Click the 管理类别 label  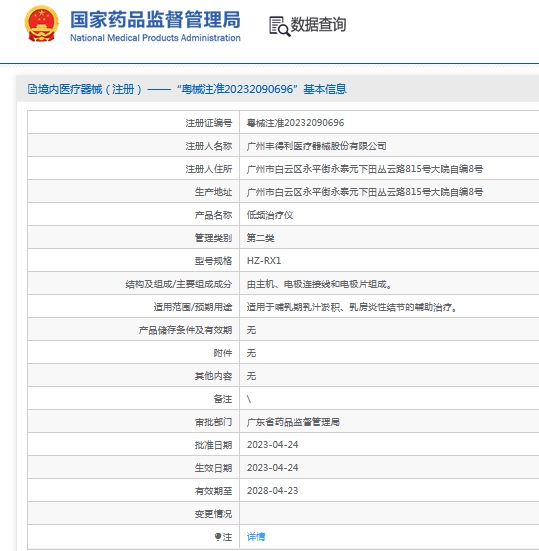coord(213,238)
